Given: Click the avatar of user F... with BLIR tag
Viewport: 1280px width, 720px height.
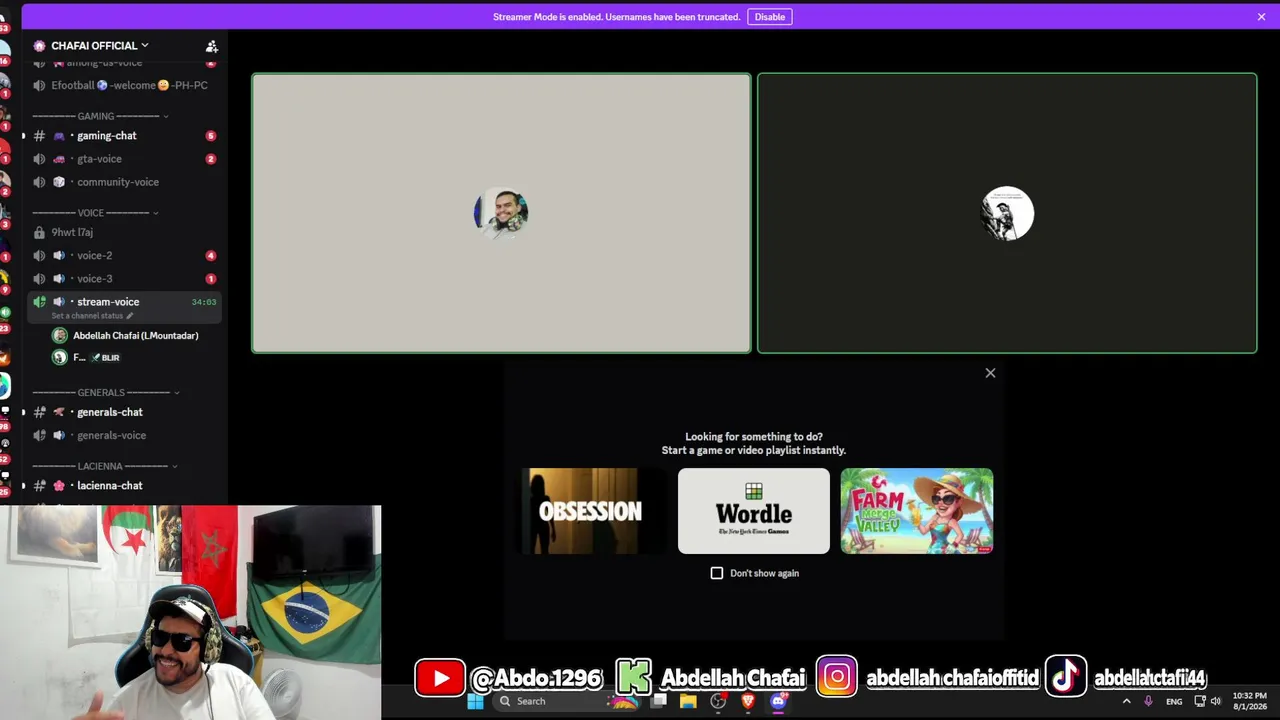Looking at the screenshot, I should pos(60,357).
